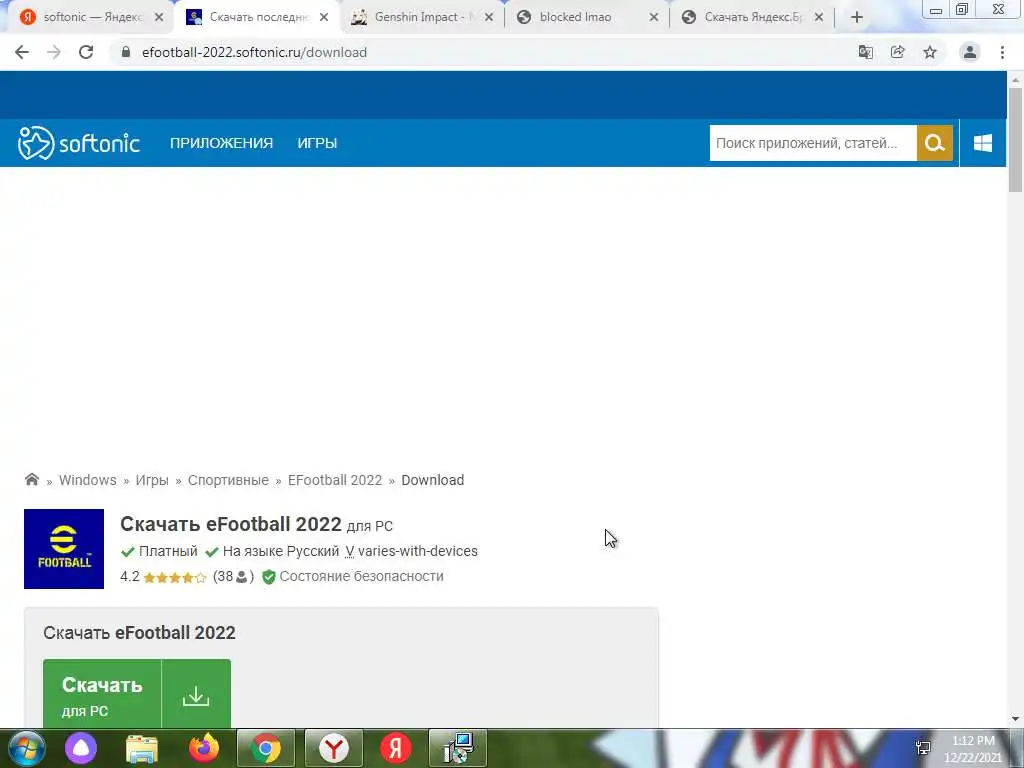Click the Windows breadcrumb link
The width and height of the screenshot is (1024, 768).
tap(88, 480)
